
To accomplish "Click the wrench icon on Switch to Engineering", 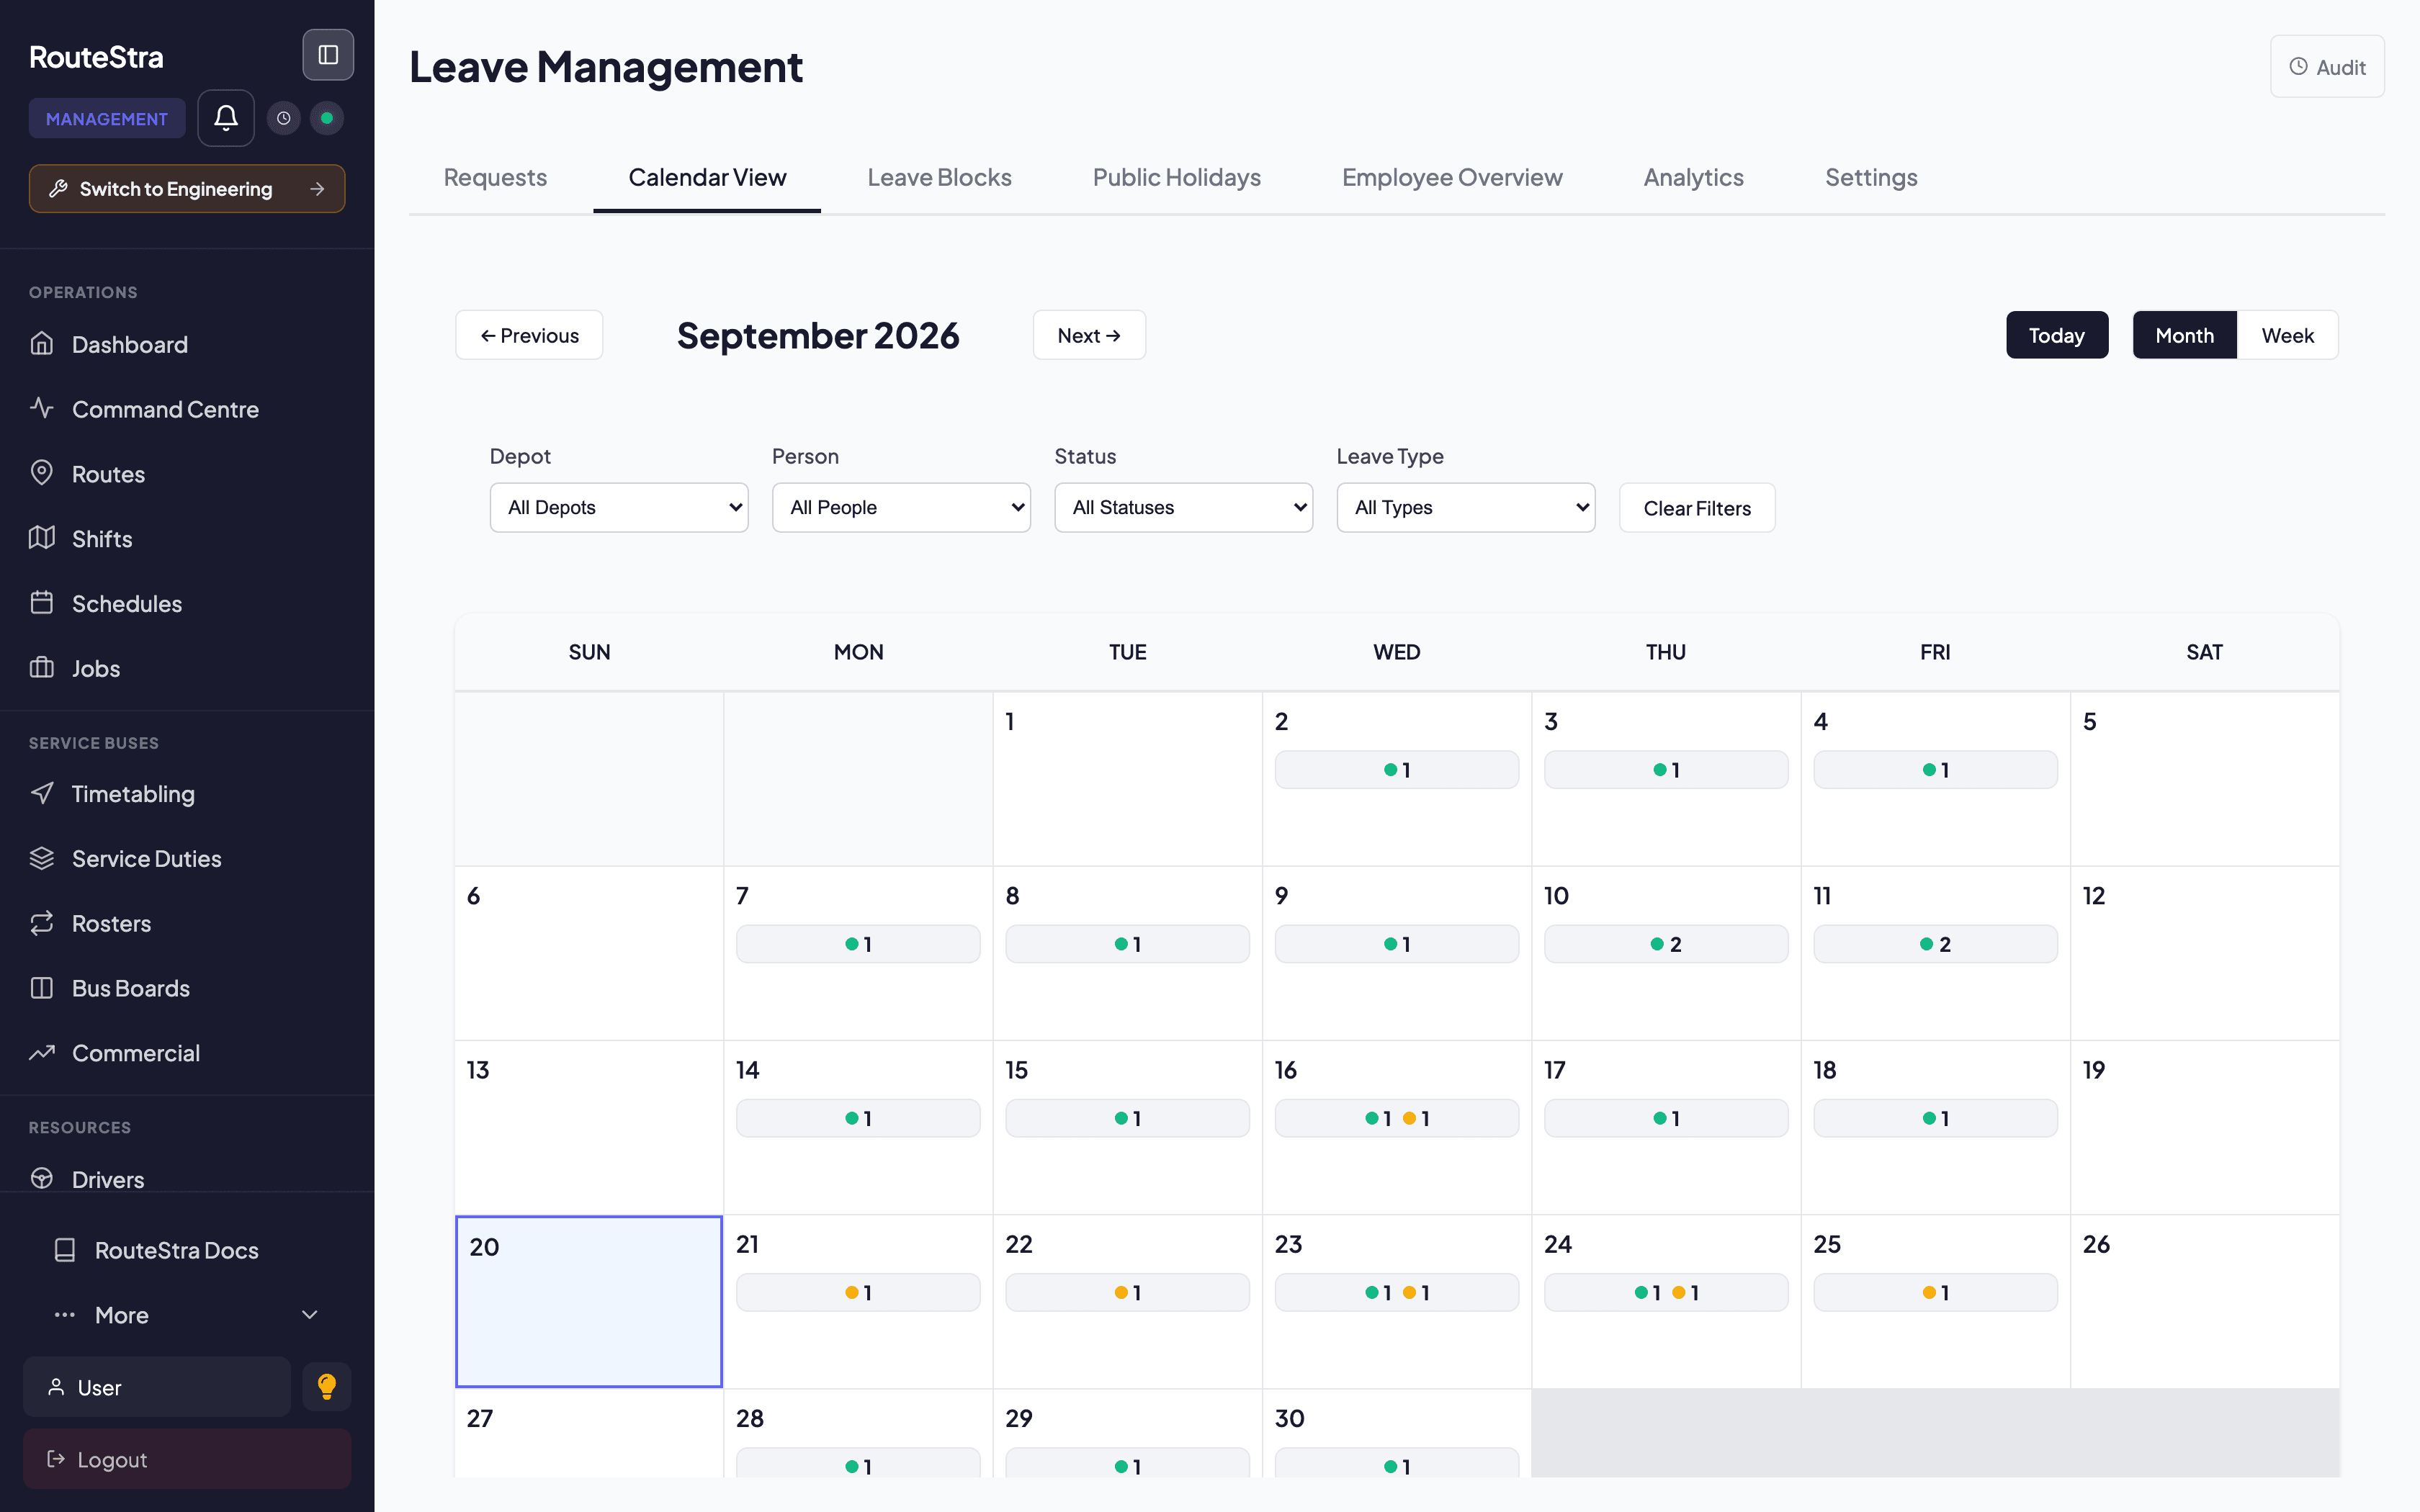I will tap(59, 189).
